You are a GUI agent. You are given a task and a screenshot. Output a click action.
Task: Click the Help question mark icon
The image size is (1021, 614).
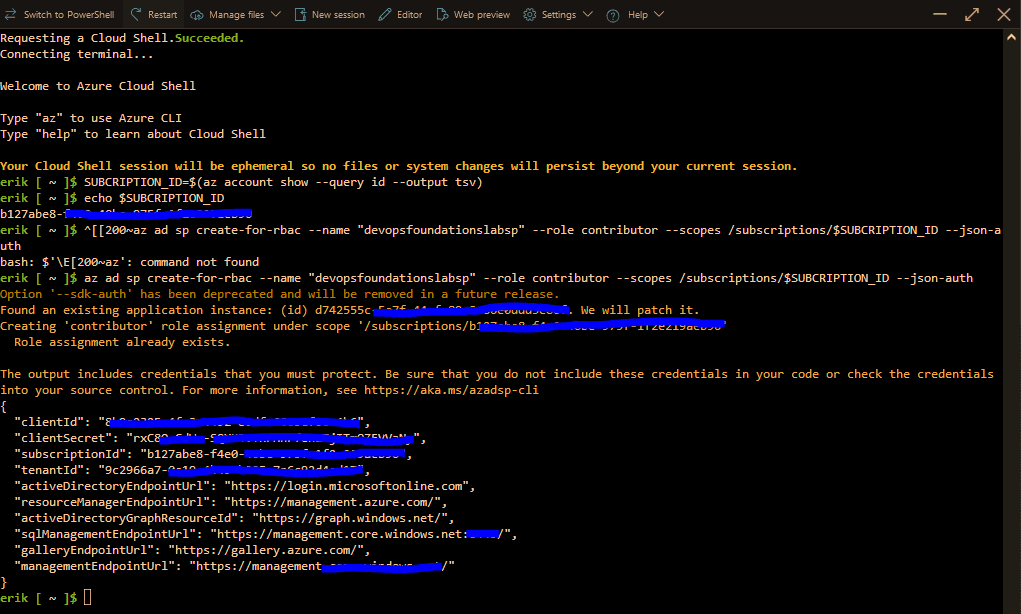coord(613,15)
